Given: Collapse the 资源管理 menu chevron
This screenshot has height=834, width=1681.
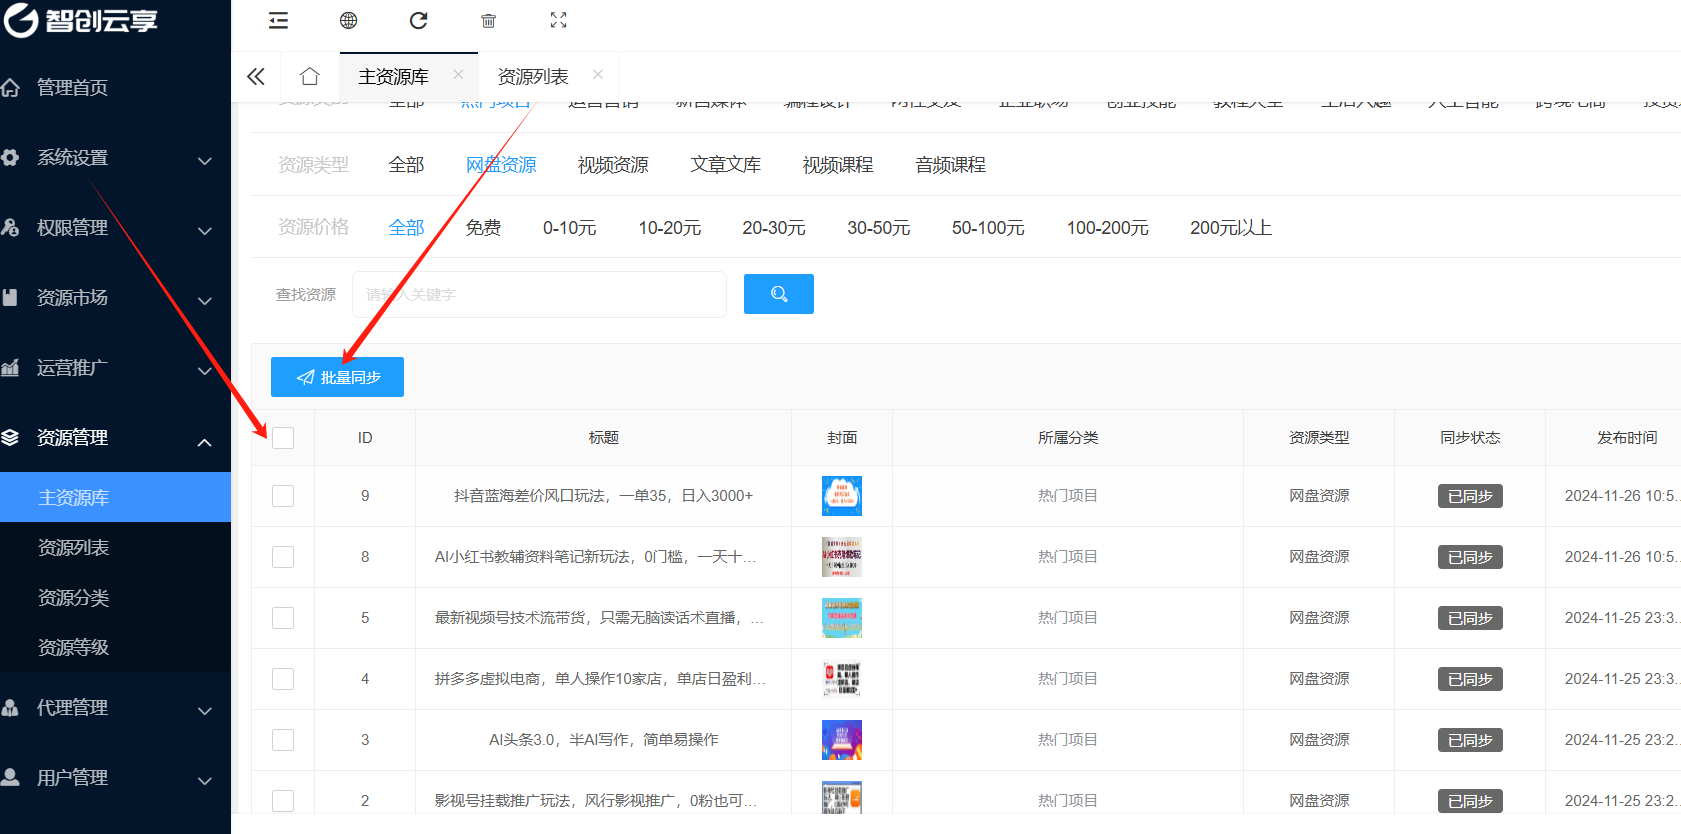Looking at the screenshot, I should click(x=205, y=442).
